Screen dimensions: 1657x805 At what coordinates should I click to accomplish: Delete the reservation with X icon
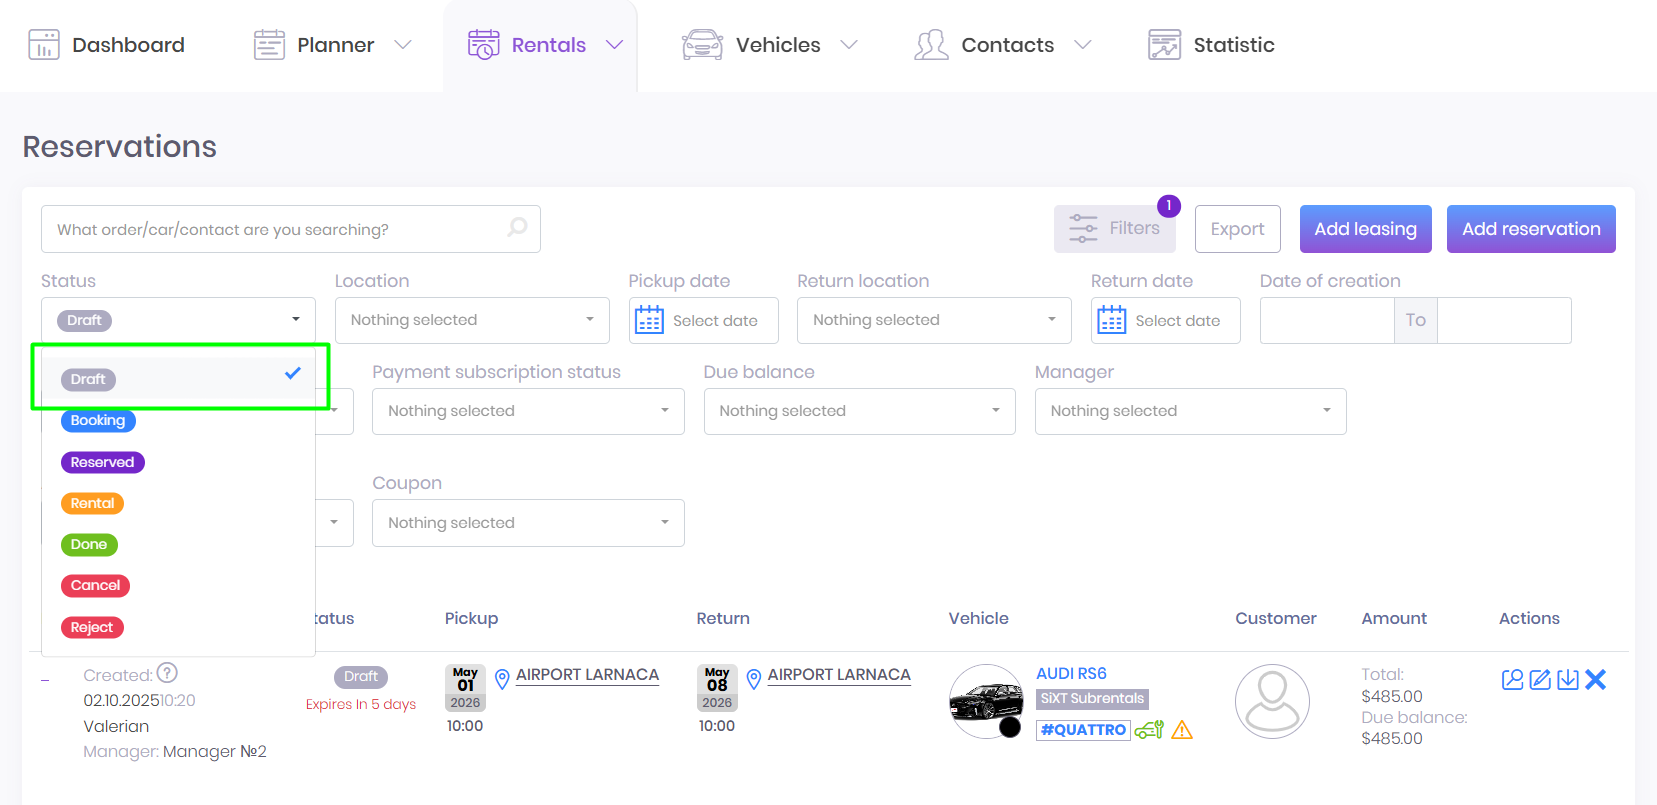(1596, 680)
